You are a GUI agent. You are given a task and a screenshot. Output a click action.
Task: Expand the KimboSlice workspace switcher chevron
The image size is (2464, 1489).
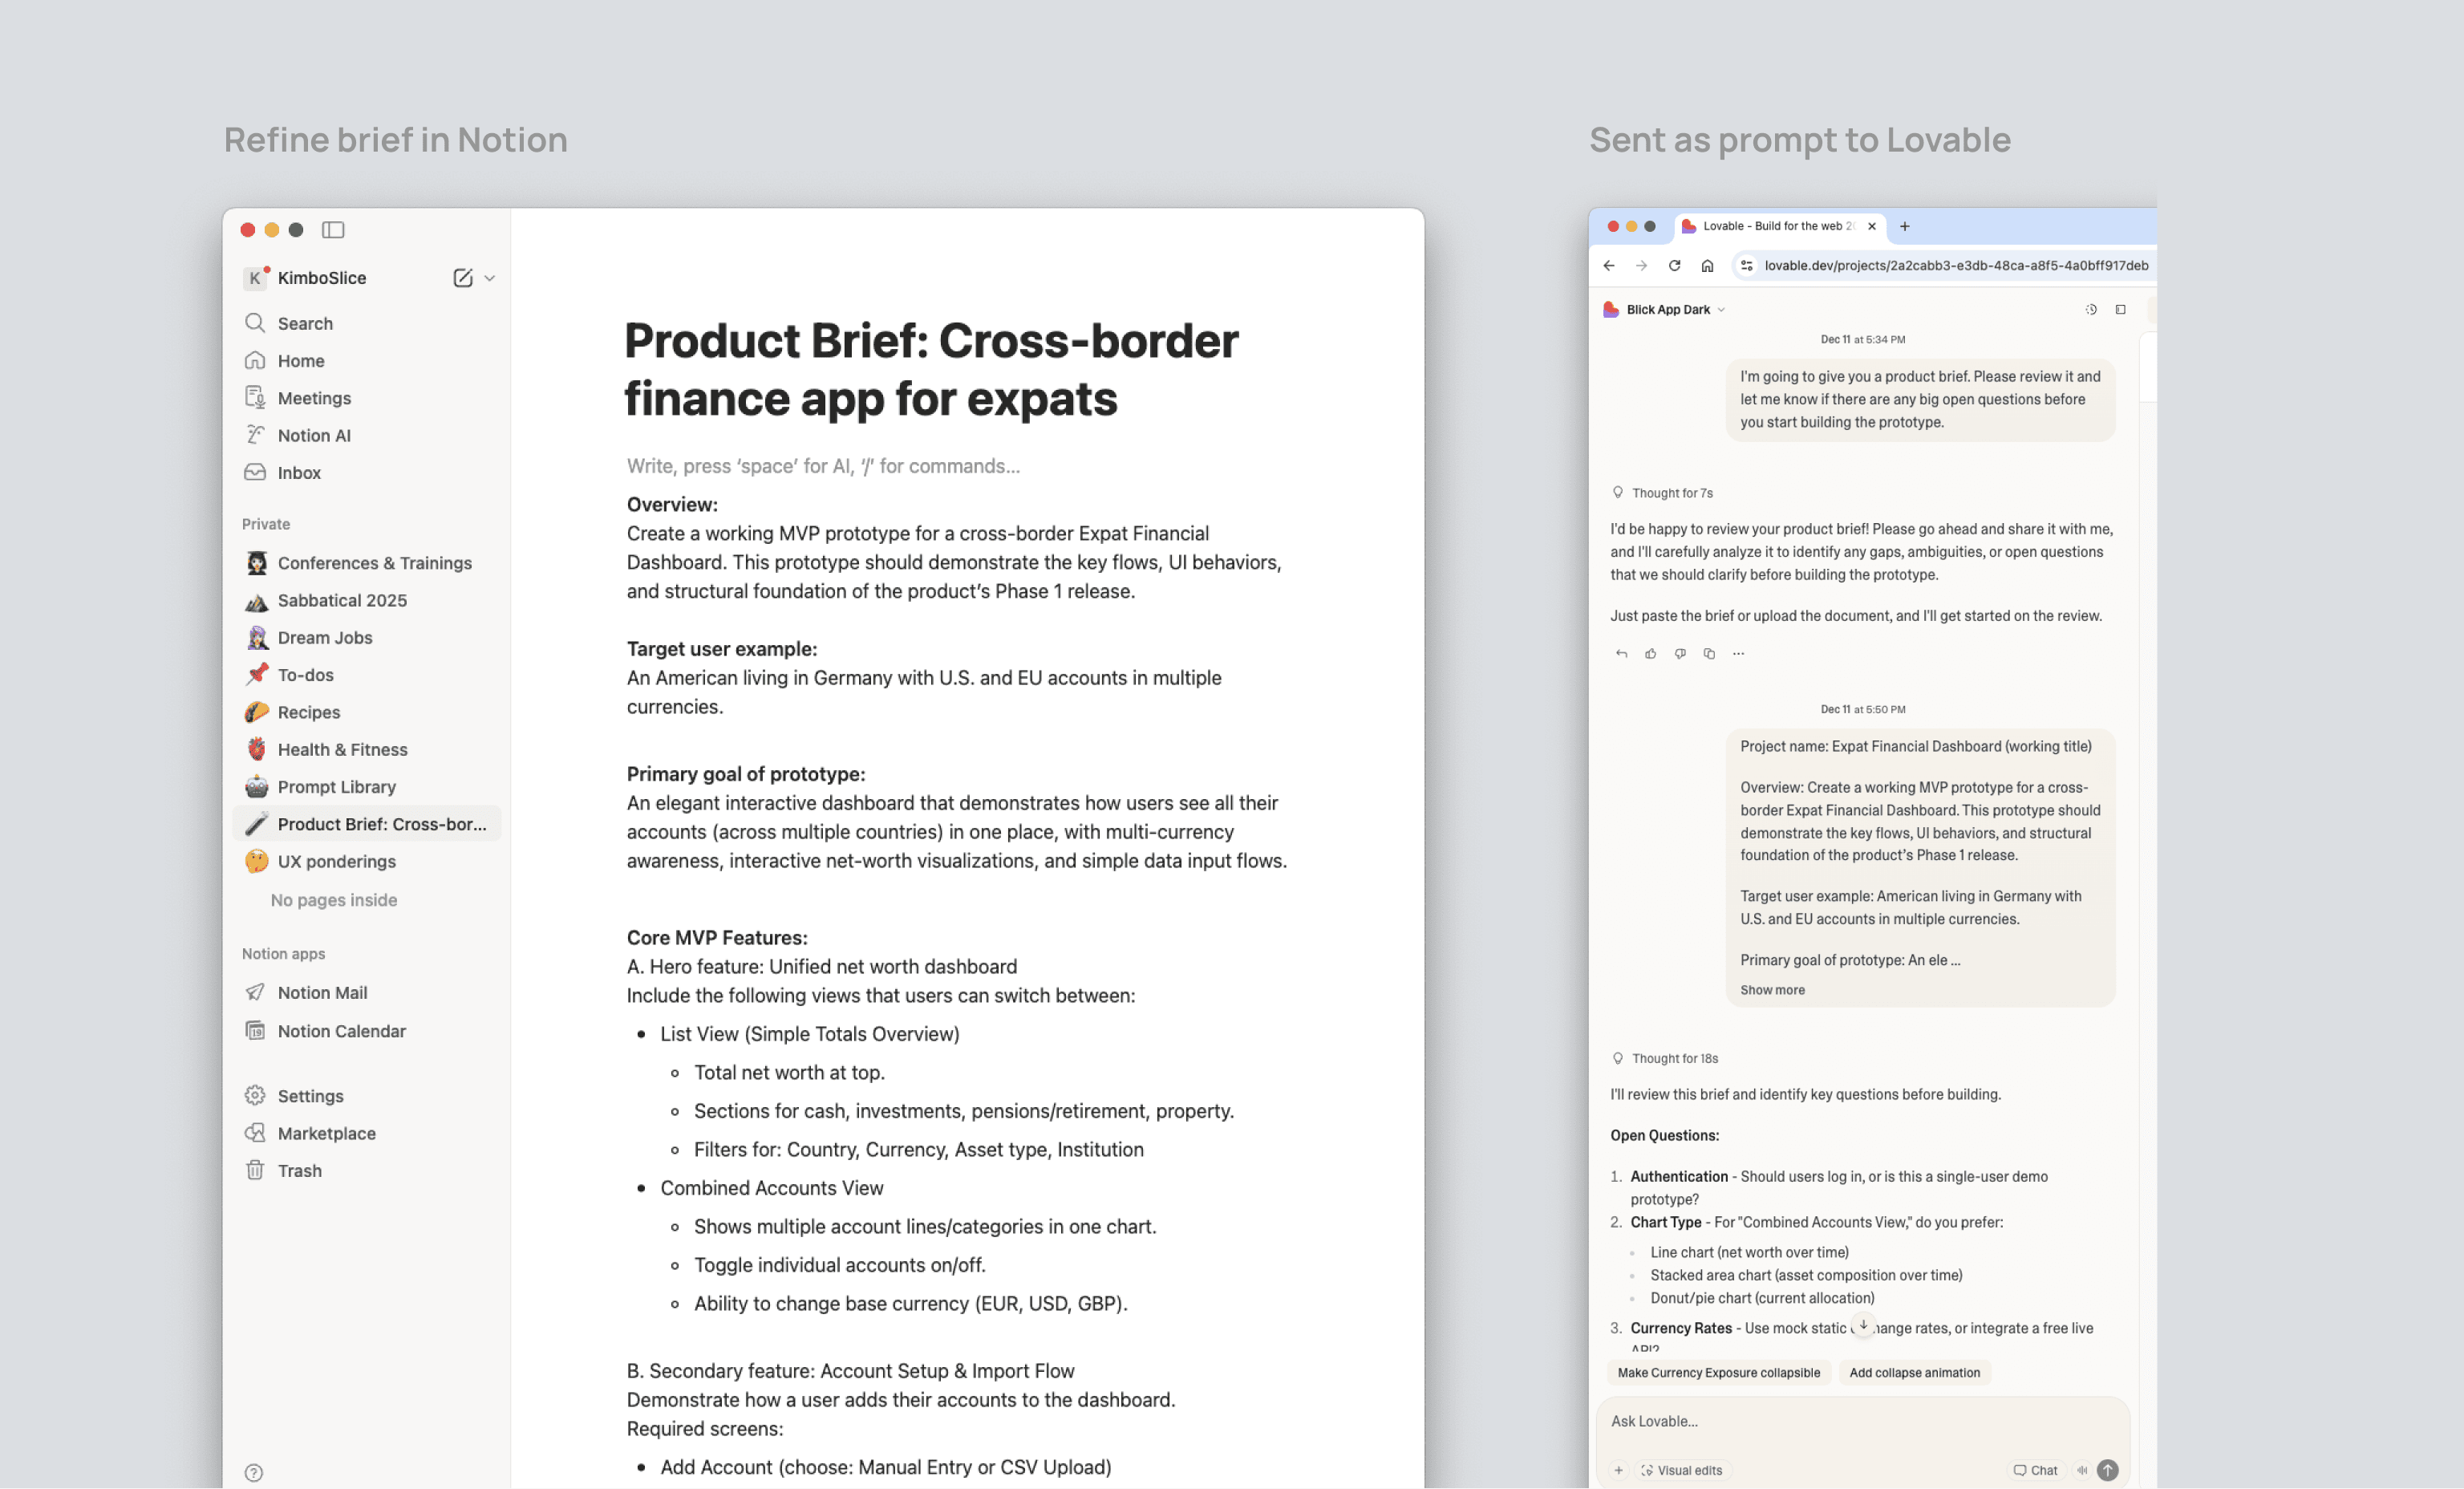coord(490,278)
